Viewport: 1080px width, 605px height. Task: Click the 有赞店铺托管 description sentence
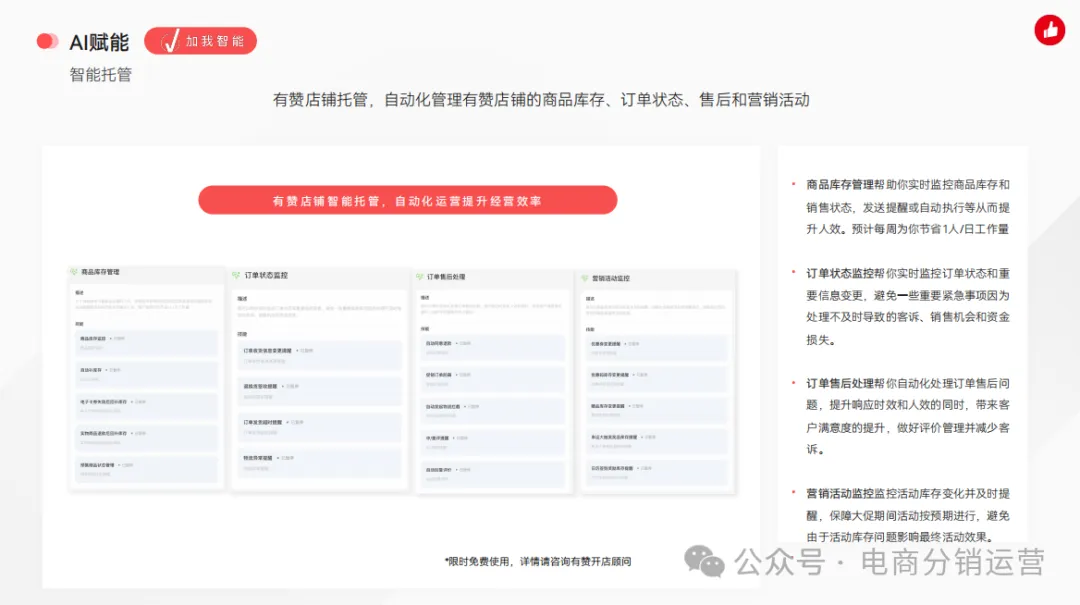541,100
